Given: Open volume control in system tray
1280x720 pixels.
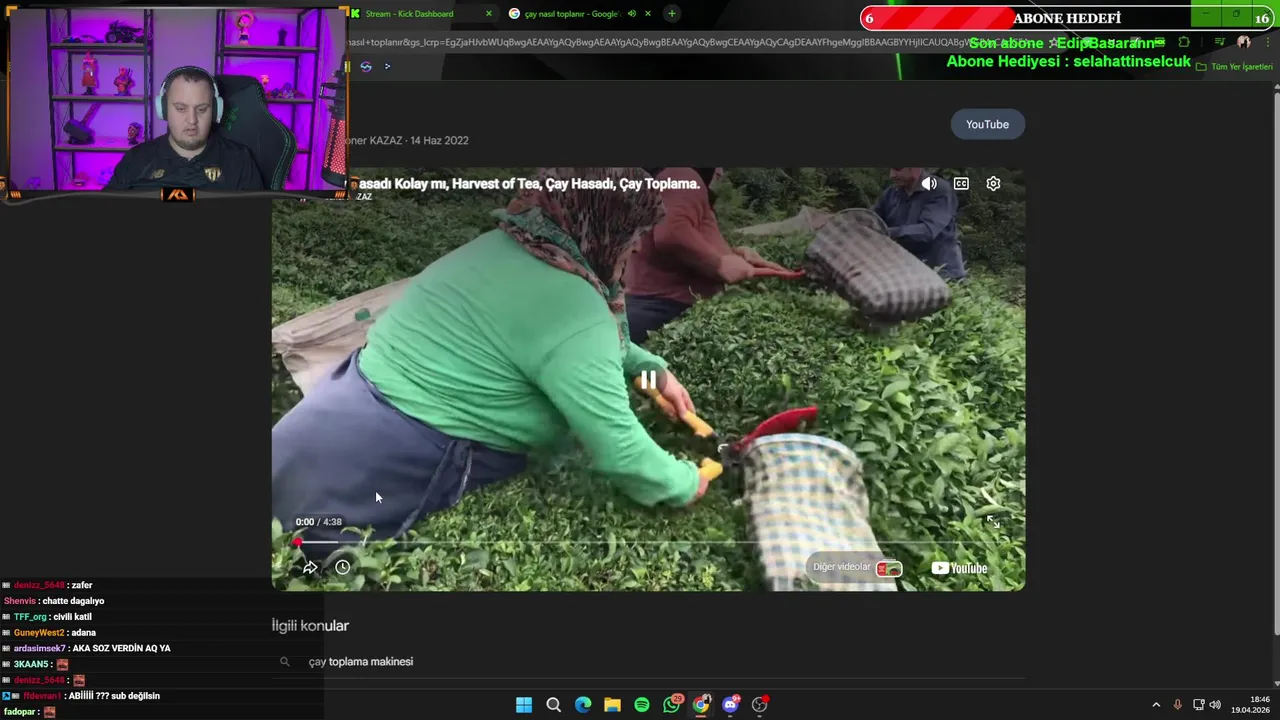Looking at the screenshot, I should tap(1215, 705).
